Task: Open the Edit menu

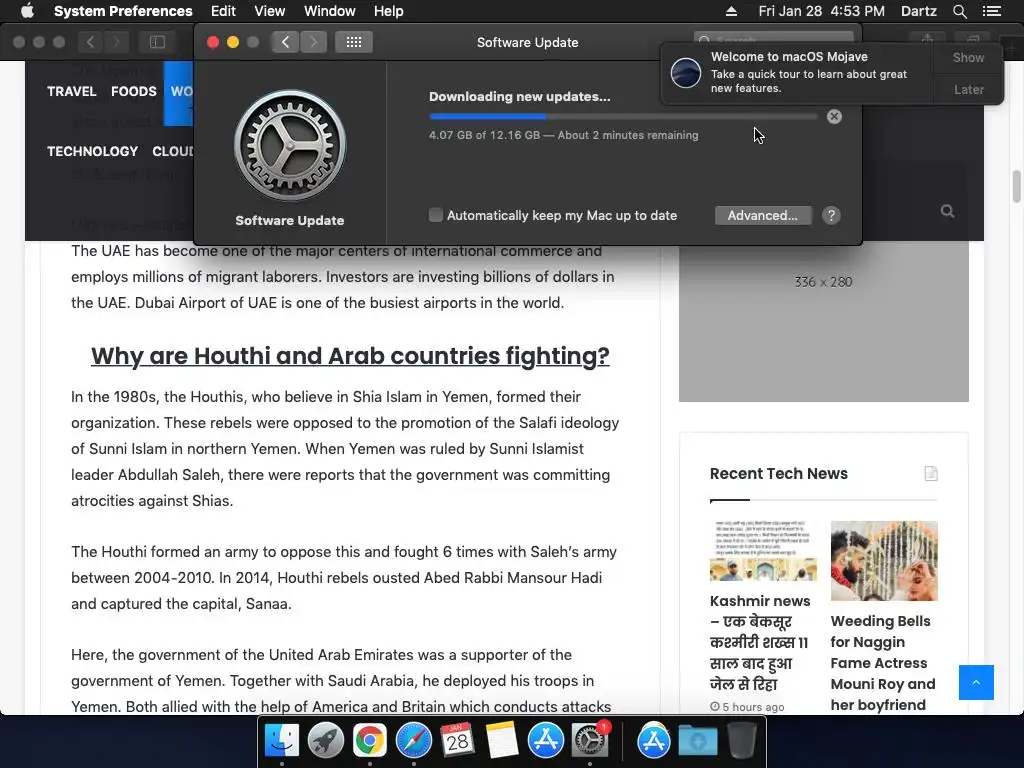Action: pos(223,11)
